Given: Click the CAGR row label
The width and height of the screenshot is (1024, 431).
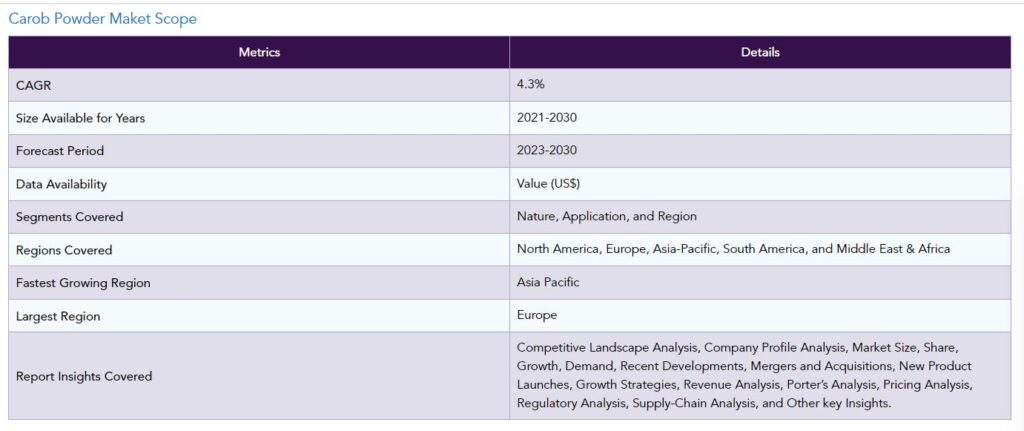Looking at the screenshot, I should tap(33, 85).
